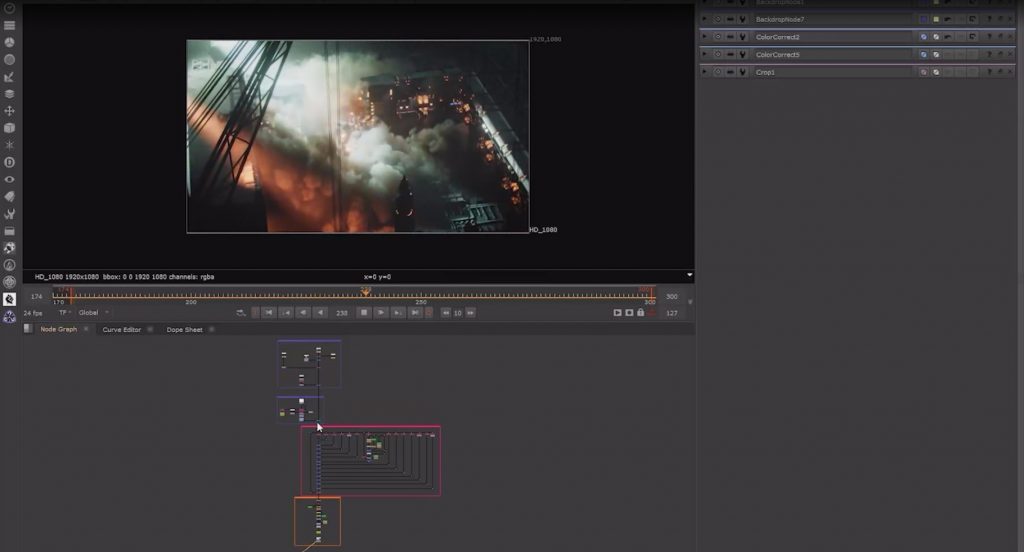The width and height of the screenshot is (1024, 552).
Task: Minimize the Crop1 panel bar icon
Action: (x=730, y=72)
